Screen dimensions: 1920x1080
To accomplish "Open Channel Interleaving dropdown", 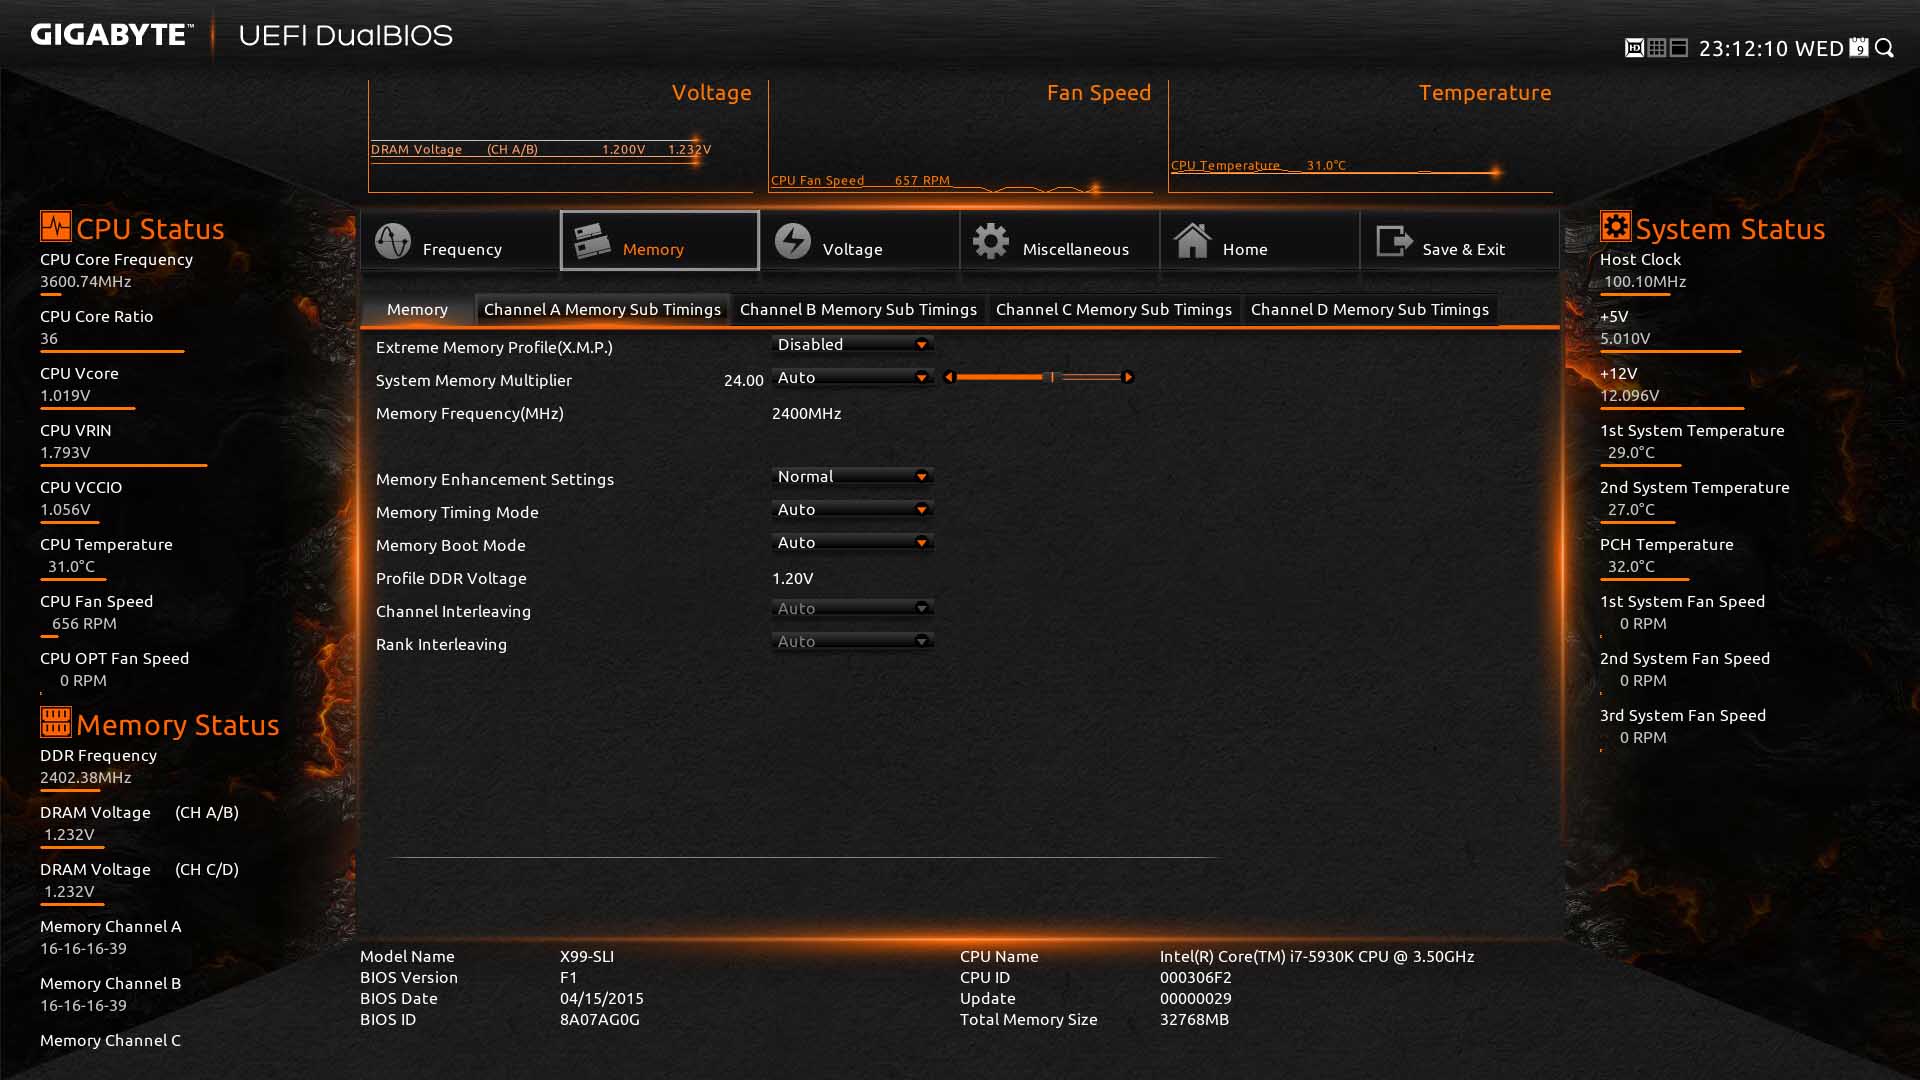I will pos(853,608).
